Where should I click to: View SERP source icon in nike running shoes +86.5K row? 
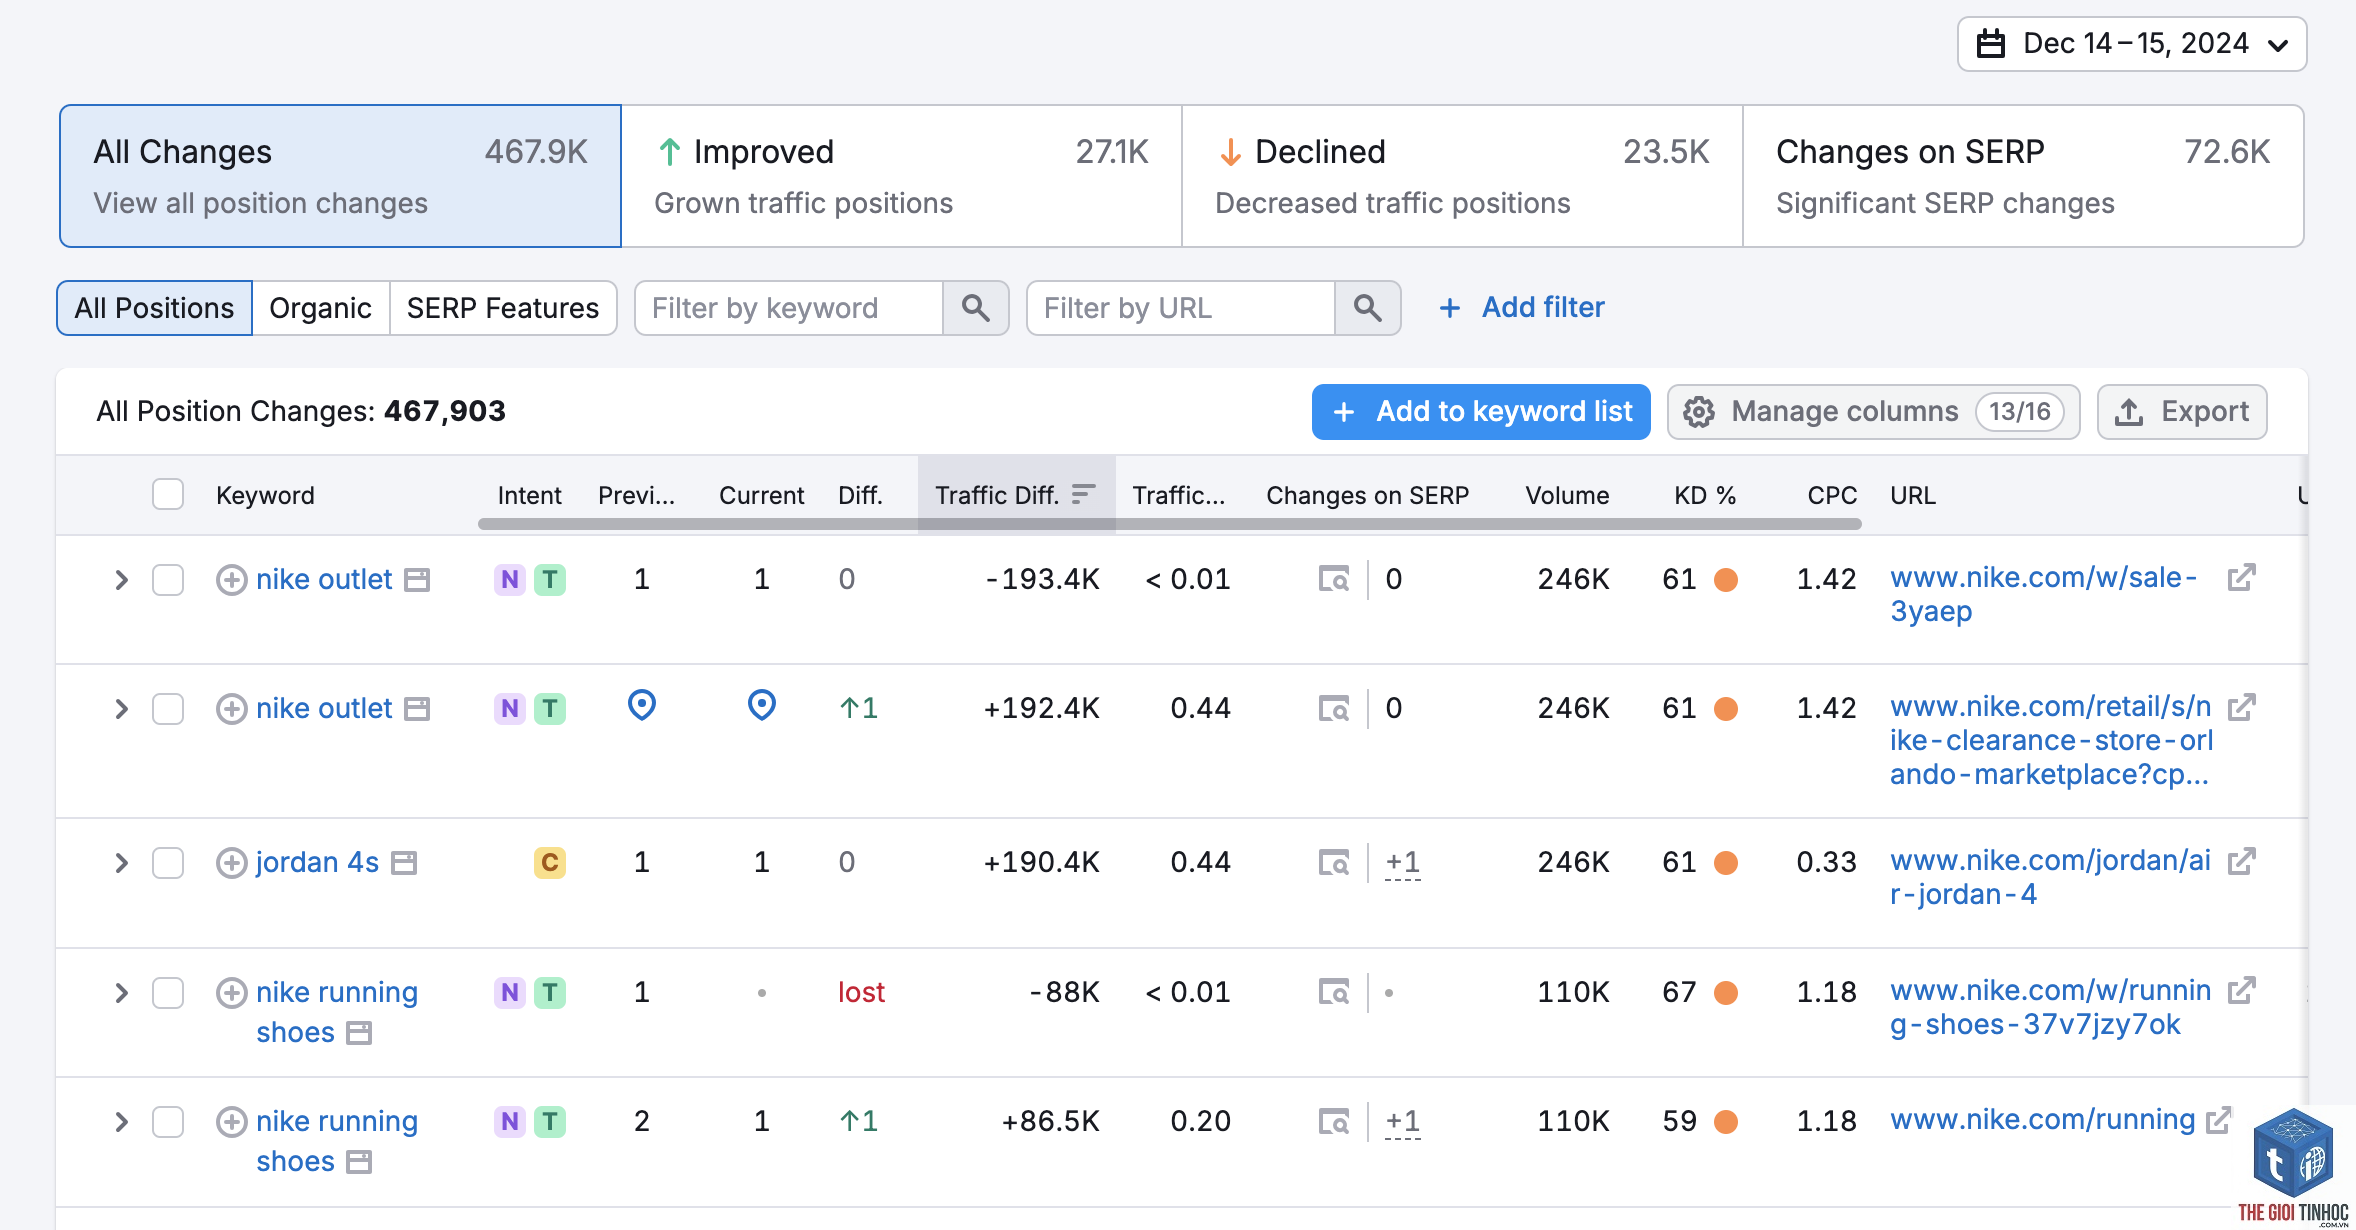tap(1333, 1122)
